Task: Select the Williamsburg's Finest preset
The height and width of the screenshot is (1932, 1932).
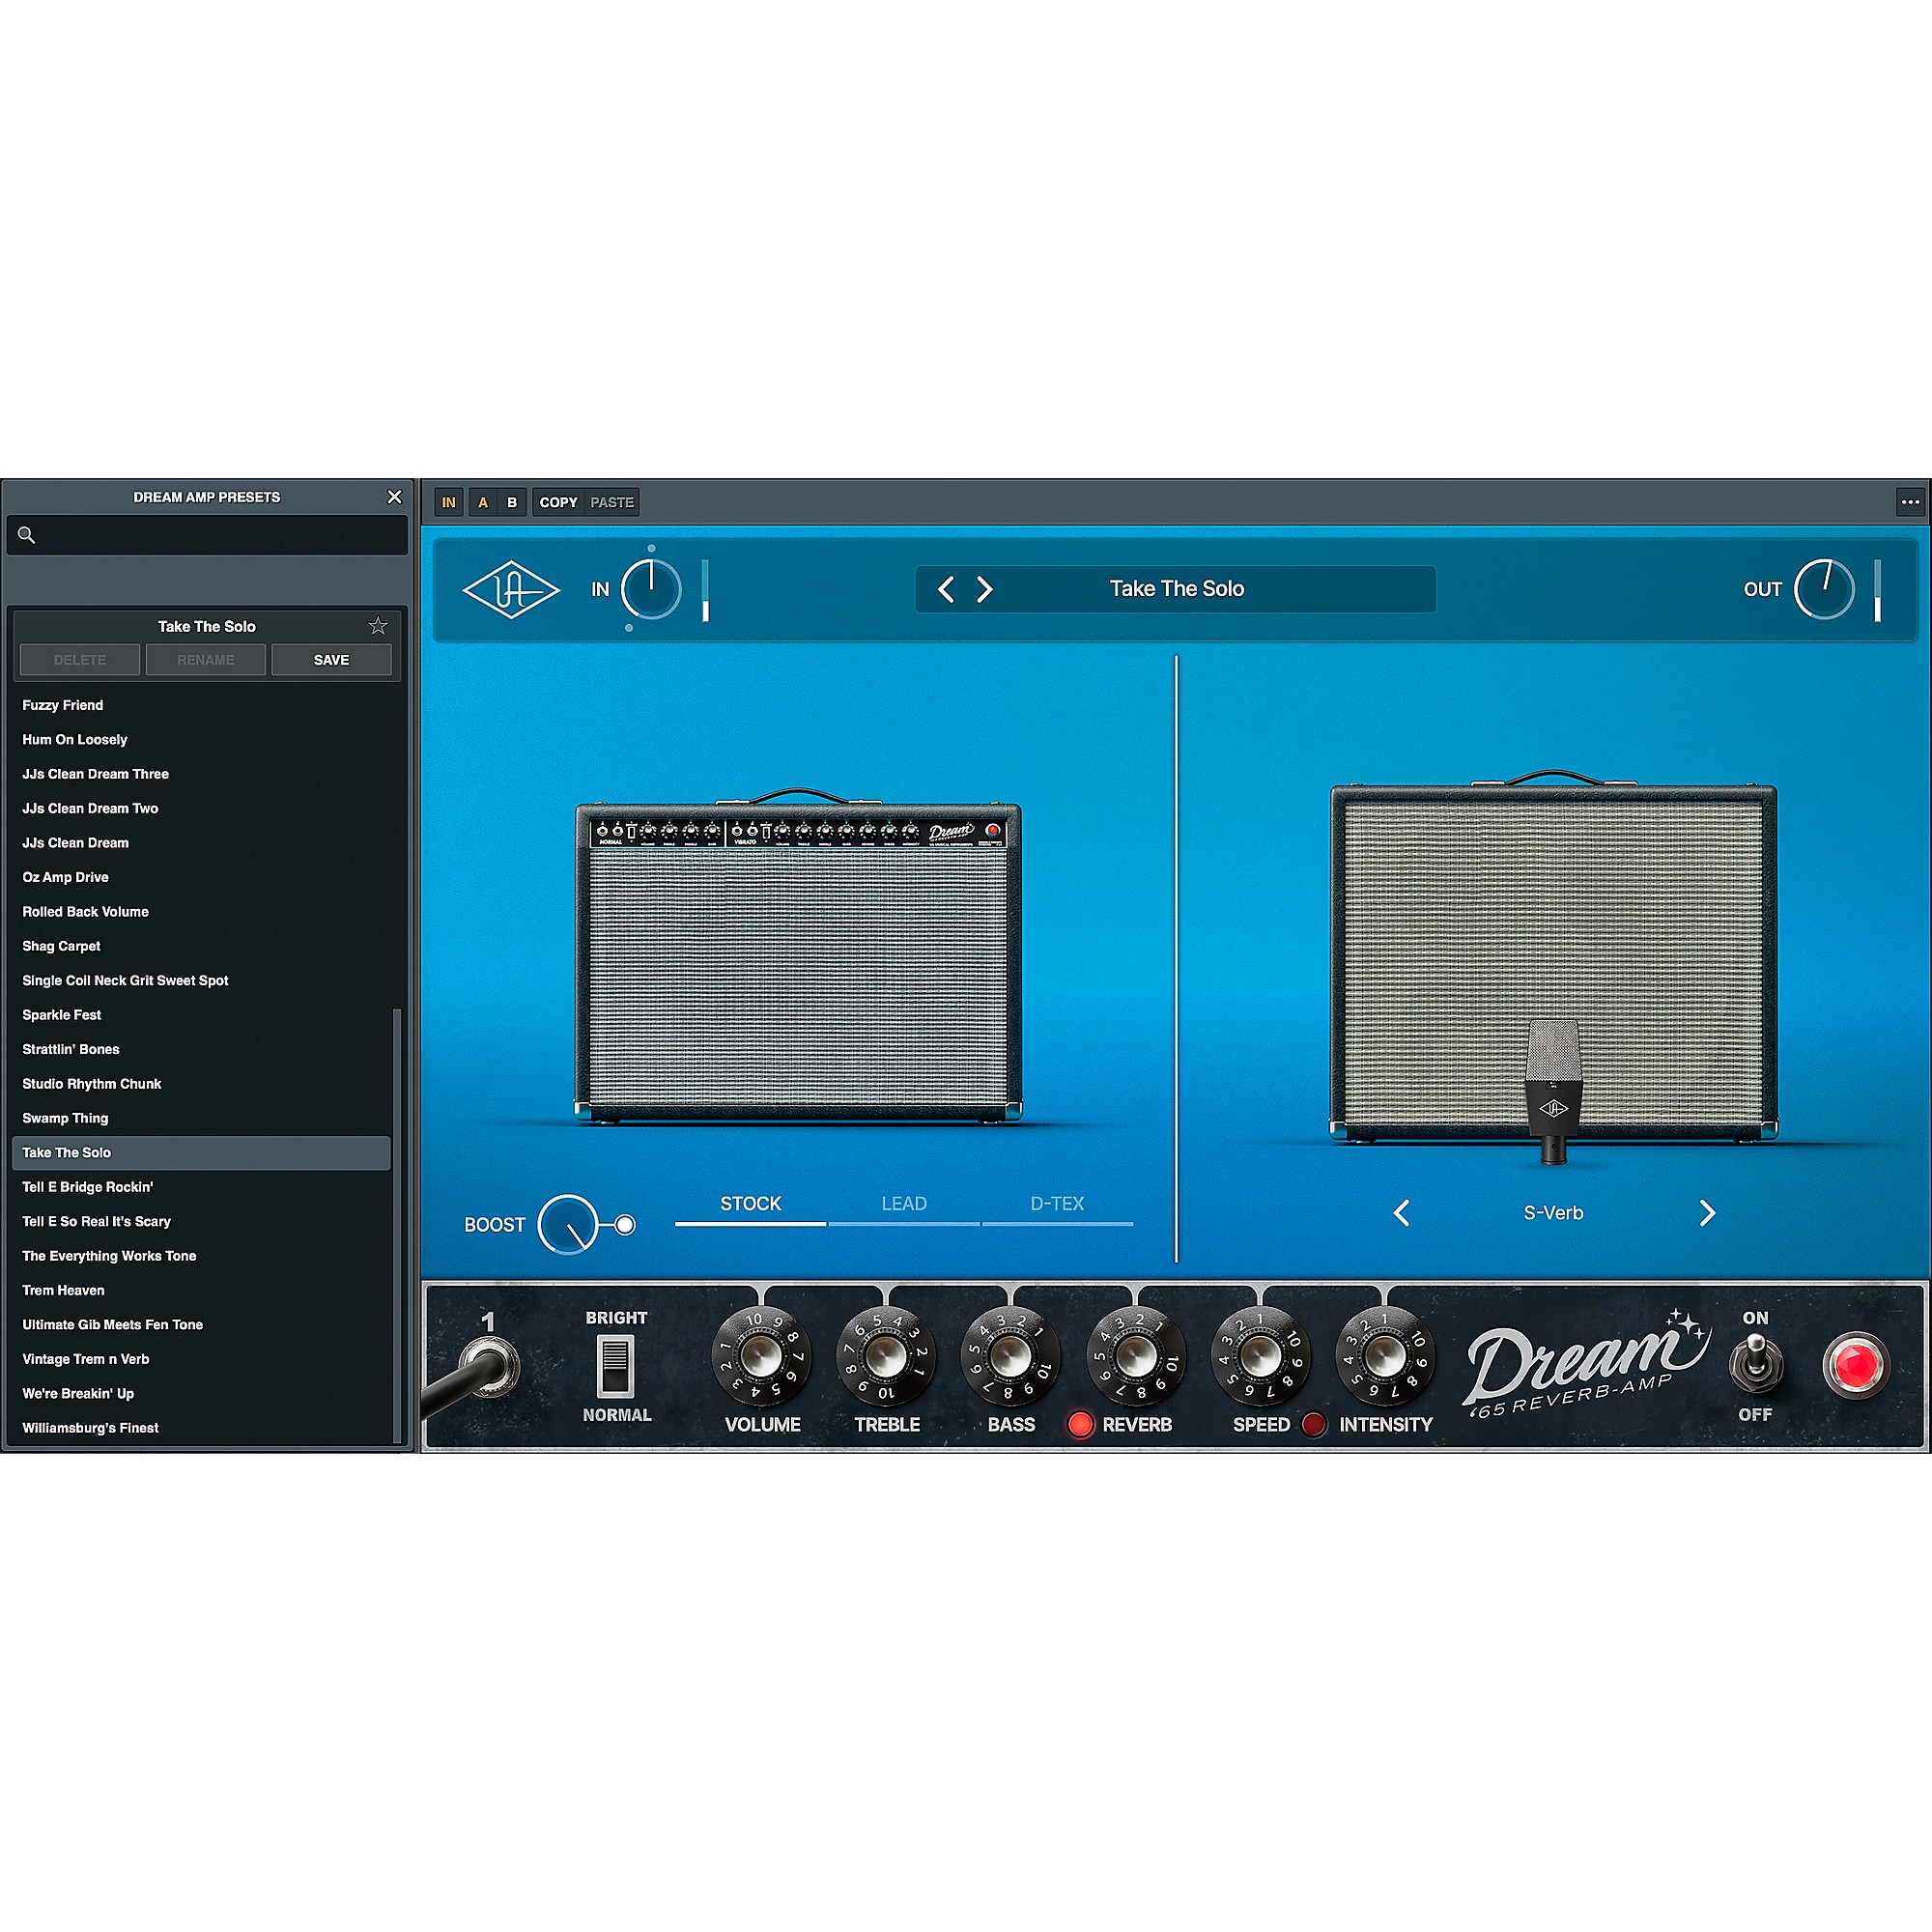Action: [201, 1428]
